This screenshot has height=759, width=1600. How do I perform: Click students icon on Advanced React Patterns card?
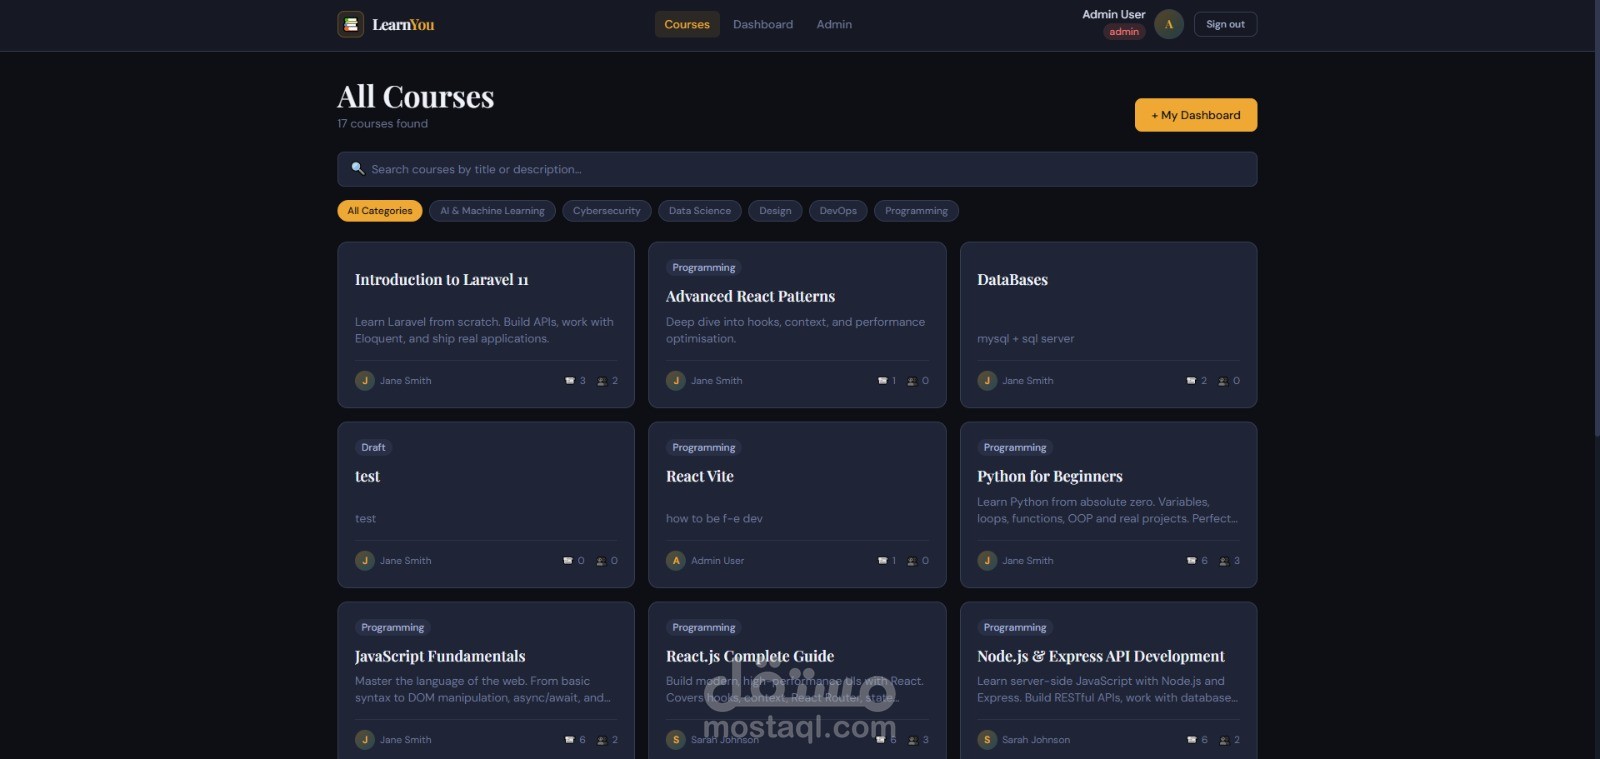pyautogui.click(x=912, y=380)
